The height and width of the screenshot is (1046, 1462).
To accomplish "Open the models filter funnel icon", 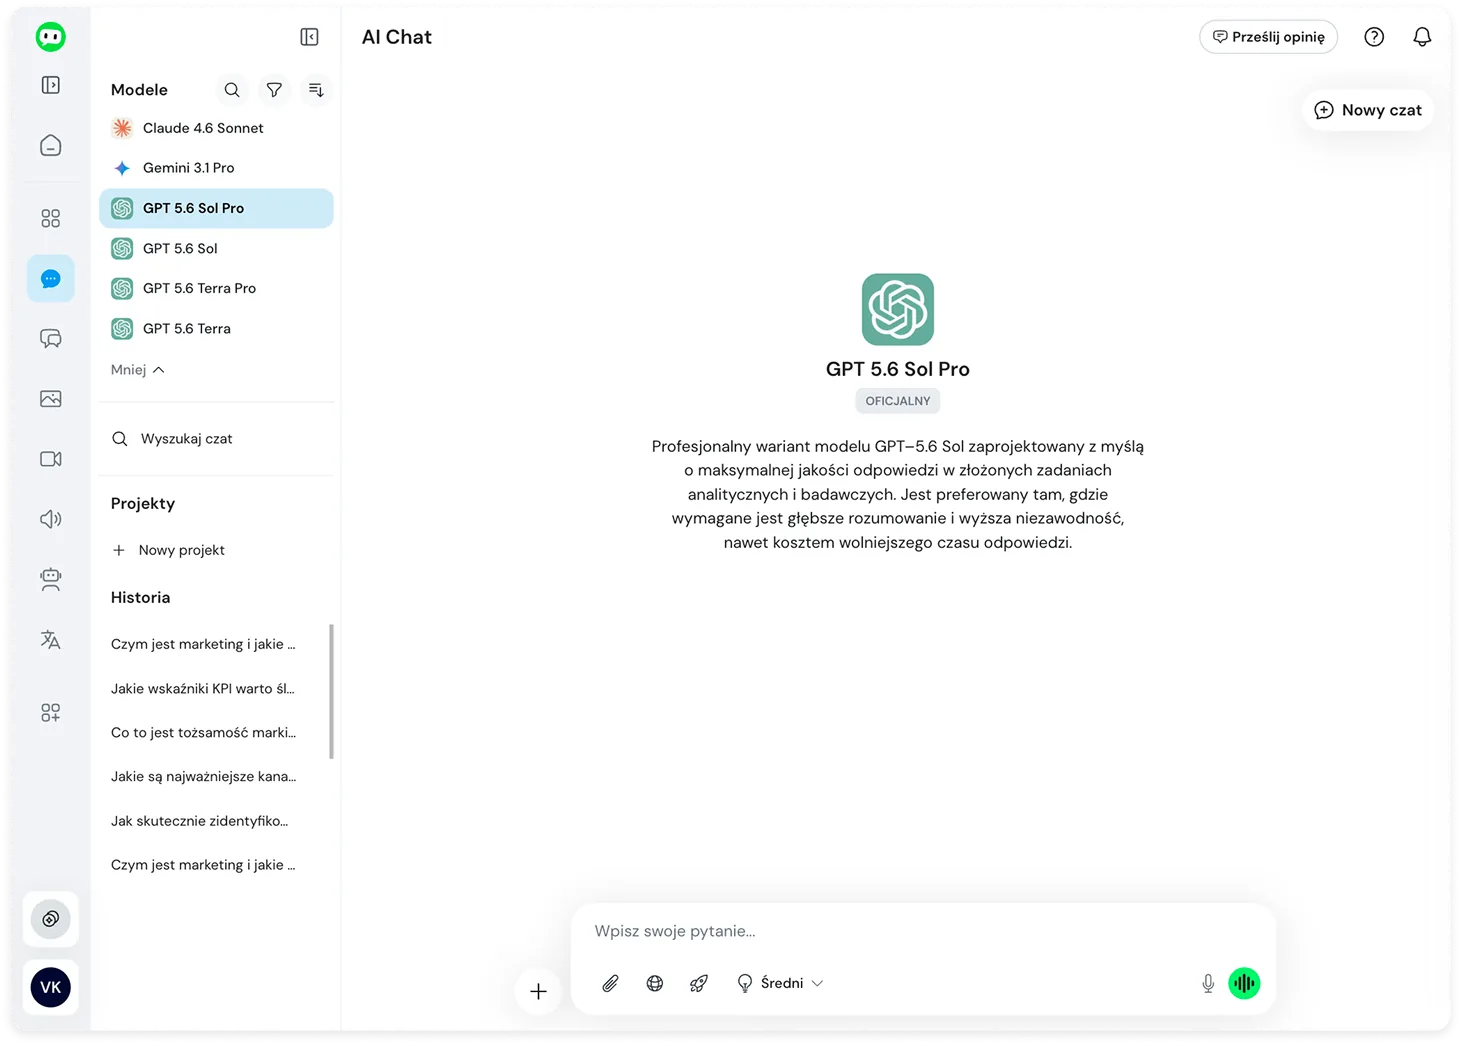I will click(x=274, y=90).
